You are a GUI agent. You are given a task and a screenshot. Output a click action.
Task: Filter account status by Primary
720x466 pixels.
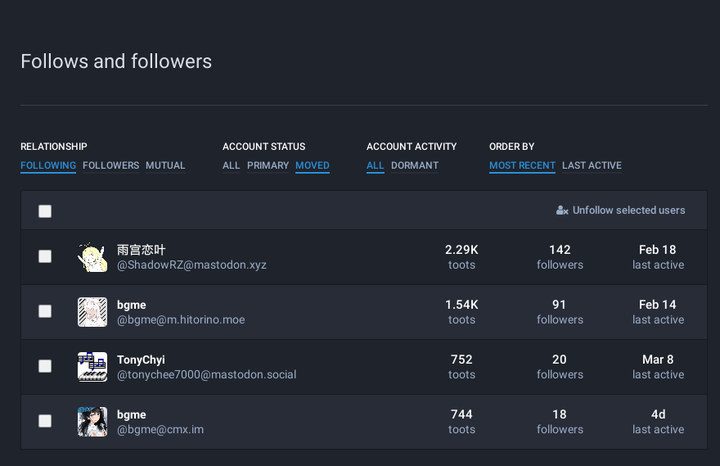click(268, 166)
